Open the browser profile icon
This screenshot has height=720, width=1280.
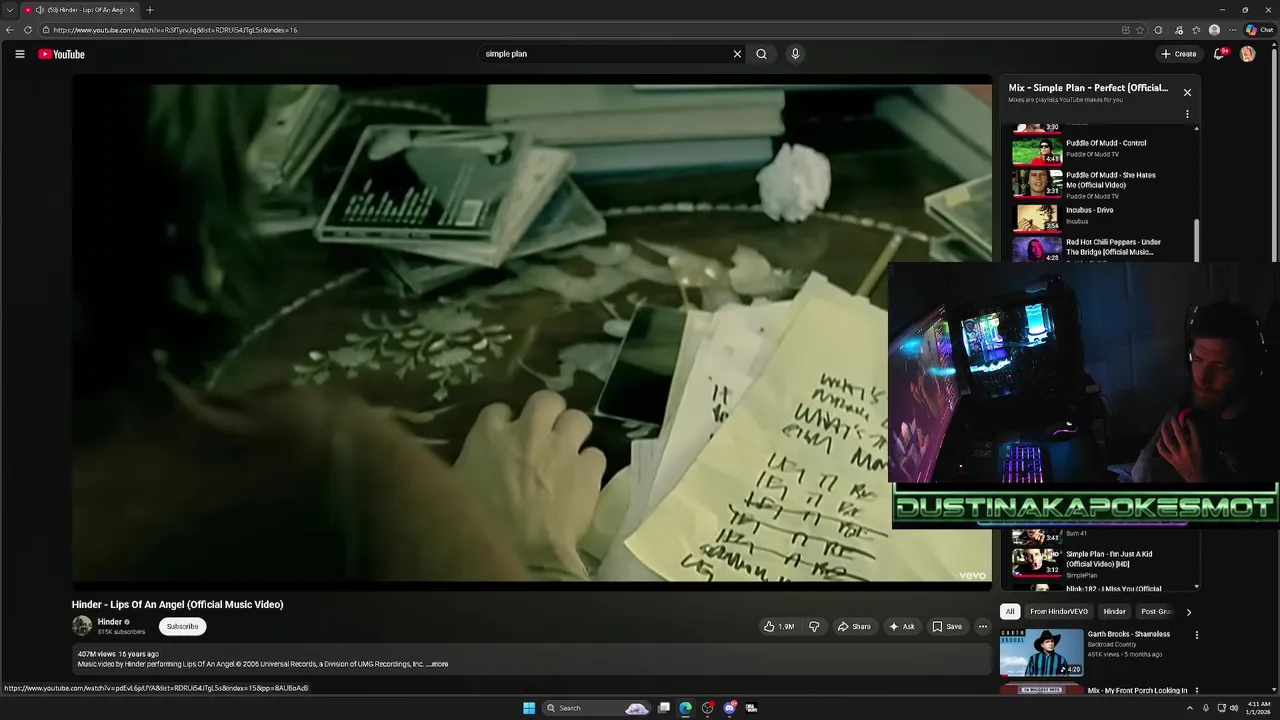[1214, 30]
